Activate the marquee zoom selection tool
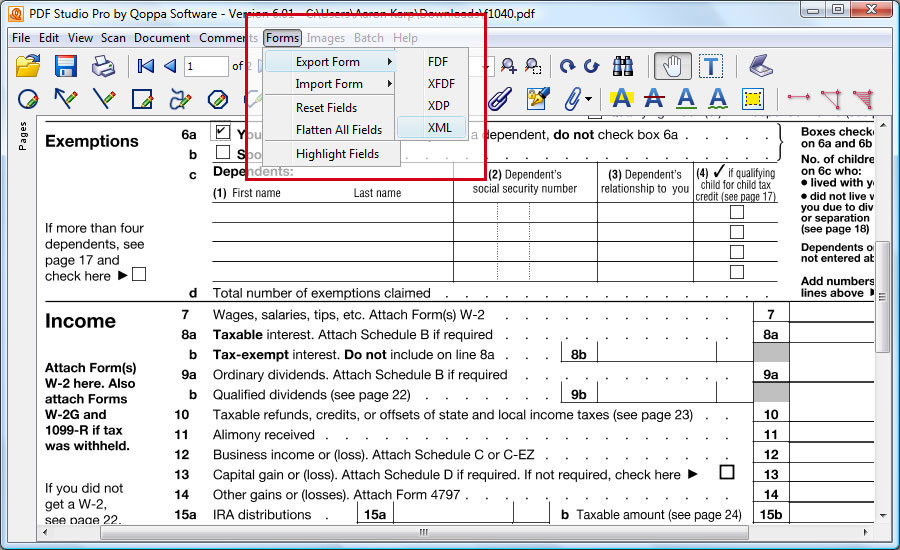Screen dimensions: 900x550 (x=533, y=66)
